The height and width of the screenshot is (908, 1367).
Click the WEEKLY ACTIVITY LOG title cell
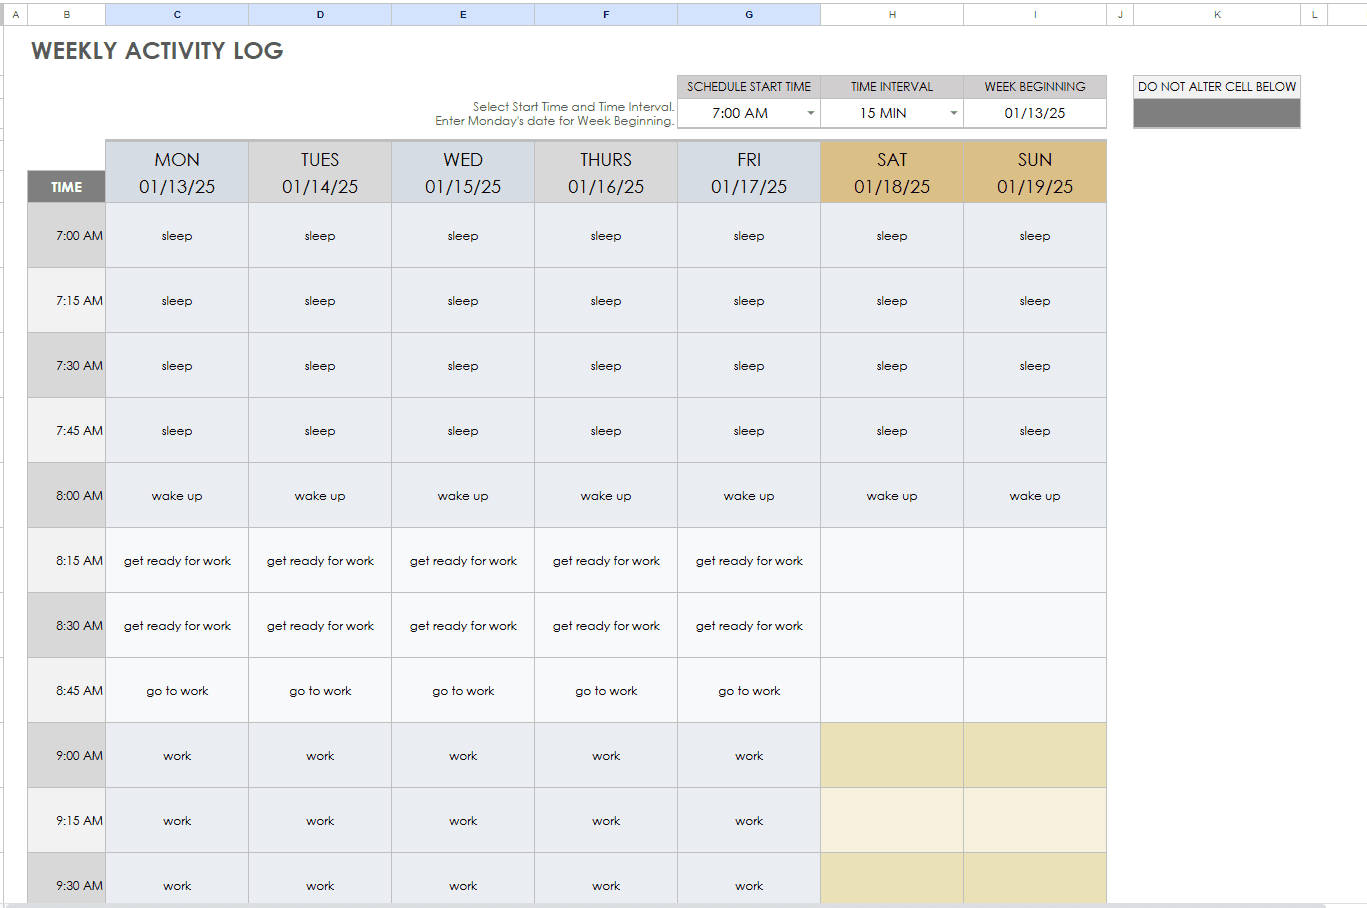(x=156, y=51)
